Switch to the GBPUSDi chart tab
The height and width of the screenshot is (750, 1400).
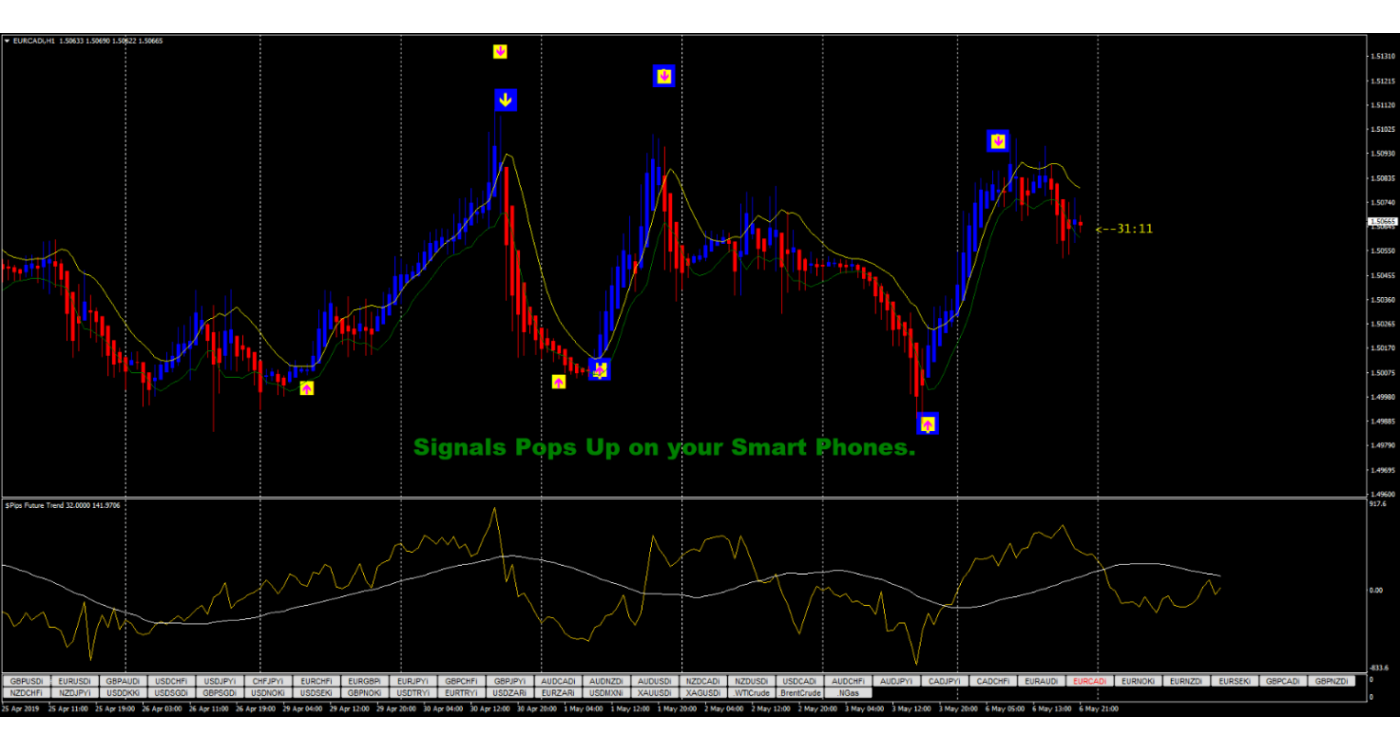(27, 681)
